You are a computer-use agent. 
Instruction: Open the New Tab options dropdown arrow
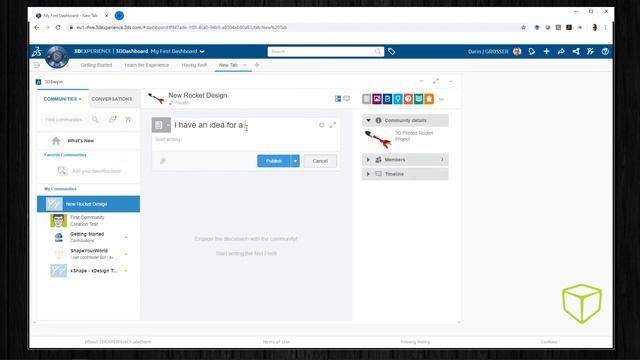(x=245, y=65)
